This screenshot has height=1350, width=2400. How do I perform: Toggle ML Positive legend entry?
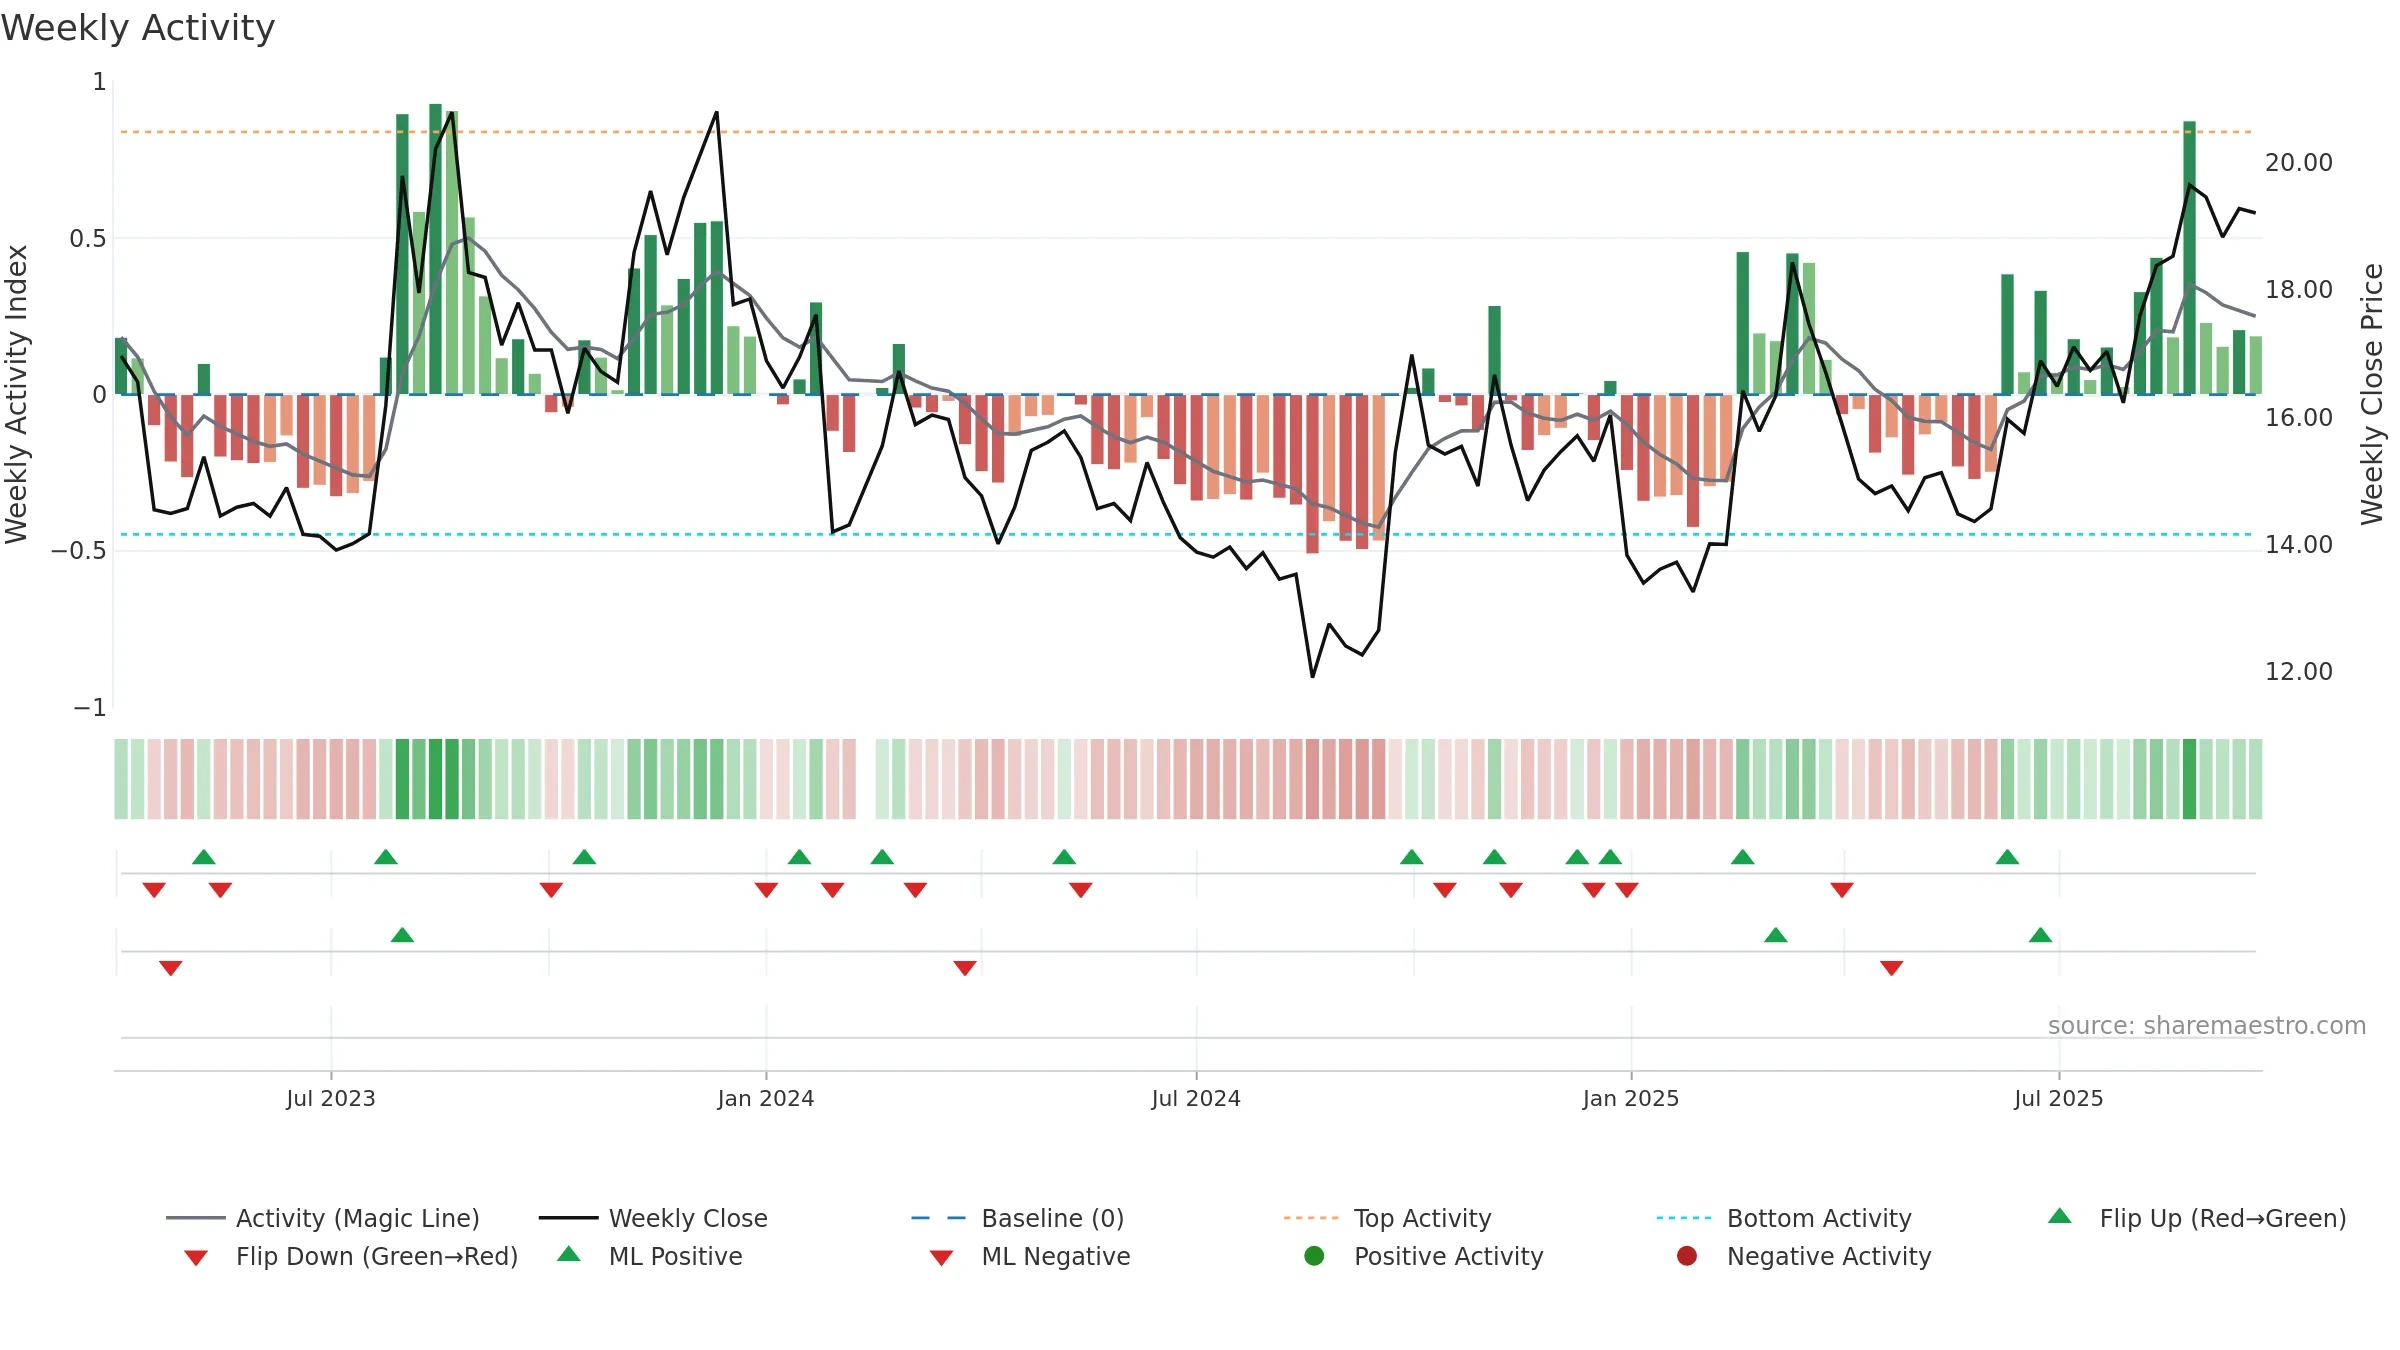coord(650,1256)
